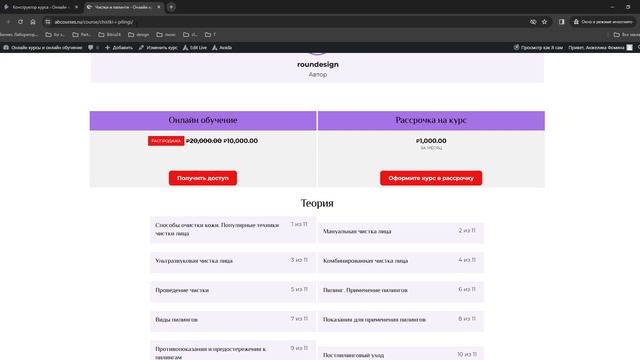Click the user avatar in admin bar
Image resolution: width=640 pixels, height=360 pixels.
pyautogui.click(x=630, y=48)
